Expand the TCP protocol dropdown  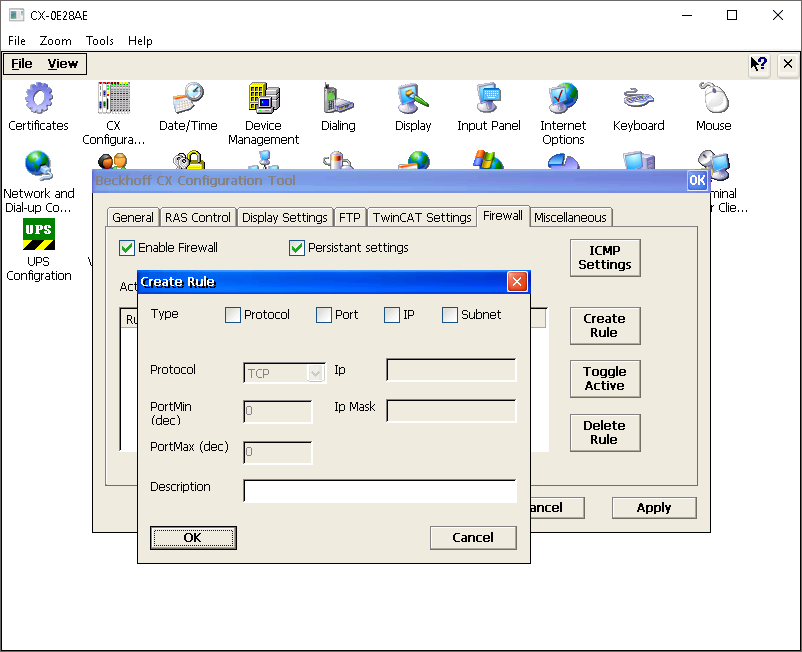(x=316, y=373)
